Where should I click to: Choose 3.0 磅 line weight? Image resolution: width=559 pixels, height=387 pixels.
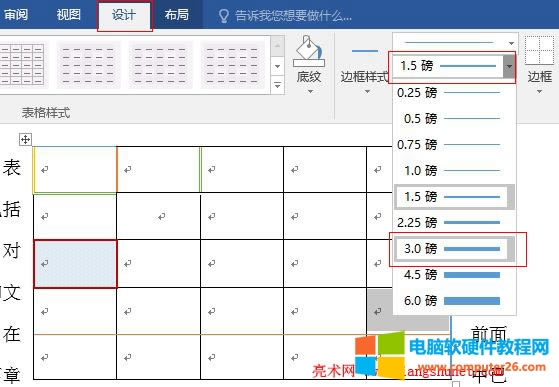pos(455,249)
